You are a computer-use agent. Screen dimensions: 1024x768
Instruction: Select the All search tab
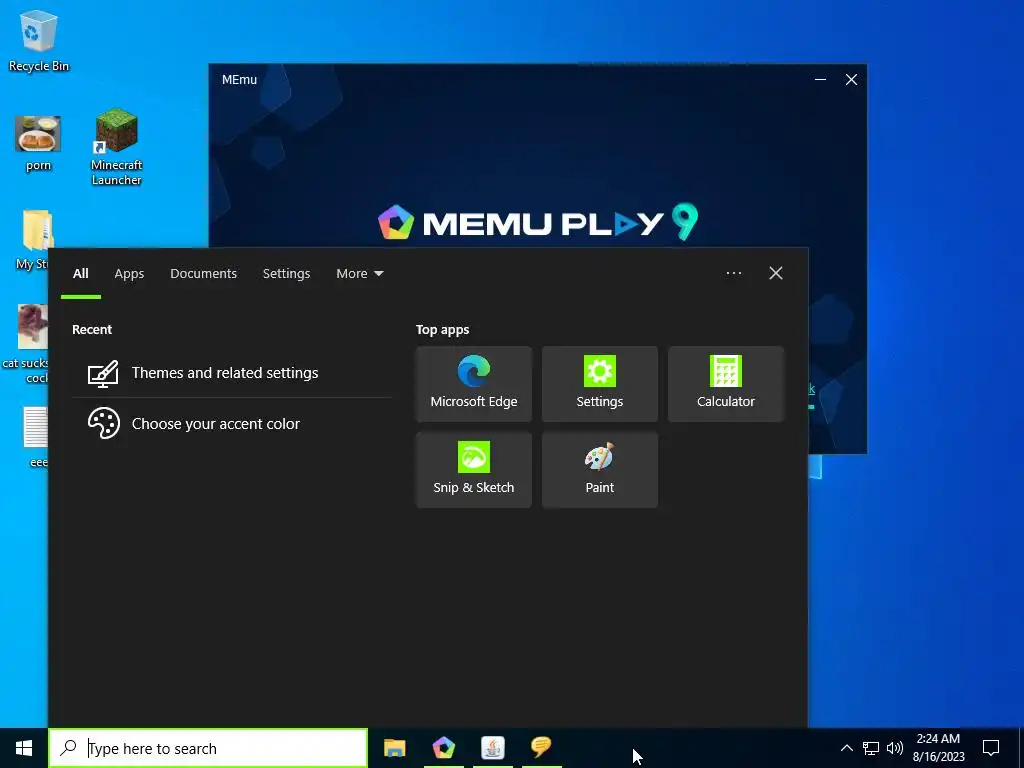click(80, 274)
